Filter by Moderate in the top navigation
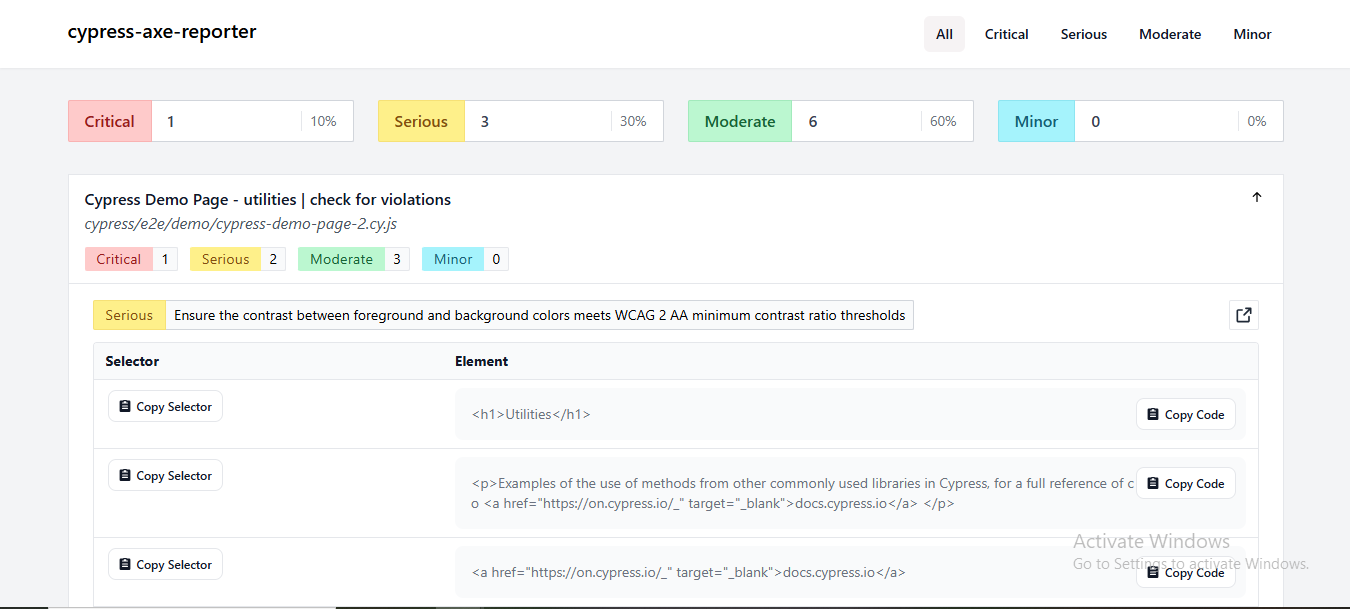Image resolution: width=1350 pixels, height=609 pixels. tap(1170, 34)
